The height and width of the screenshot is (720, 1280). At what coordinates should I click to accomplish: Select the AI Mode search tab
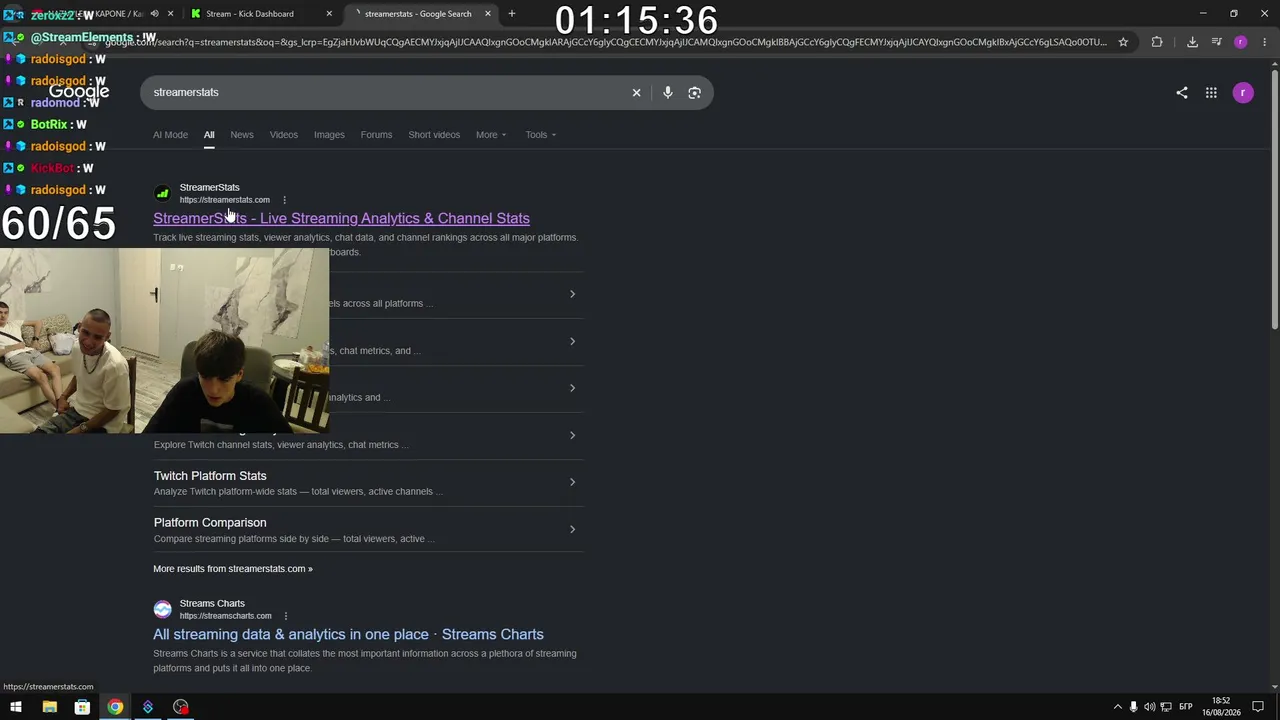coord(170,135)
